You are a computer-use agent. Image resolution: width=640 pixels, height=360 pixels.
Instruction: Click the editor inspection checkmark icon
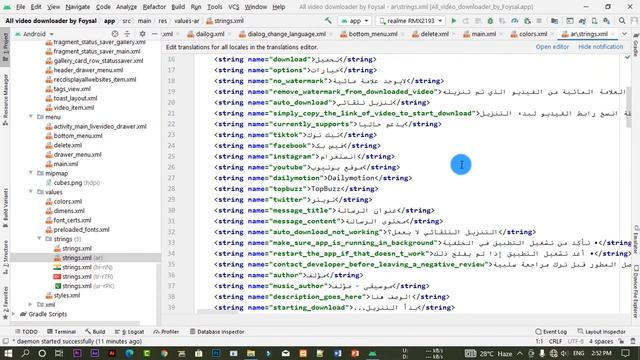click(x=627, y=57)
